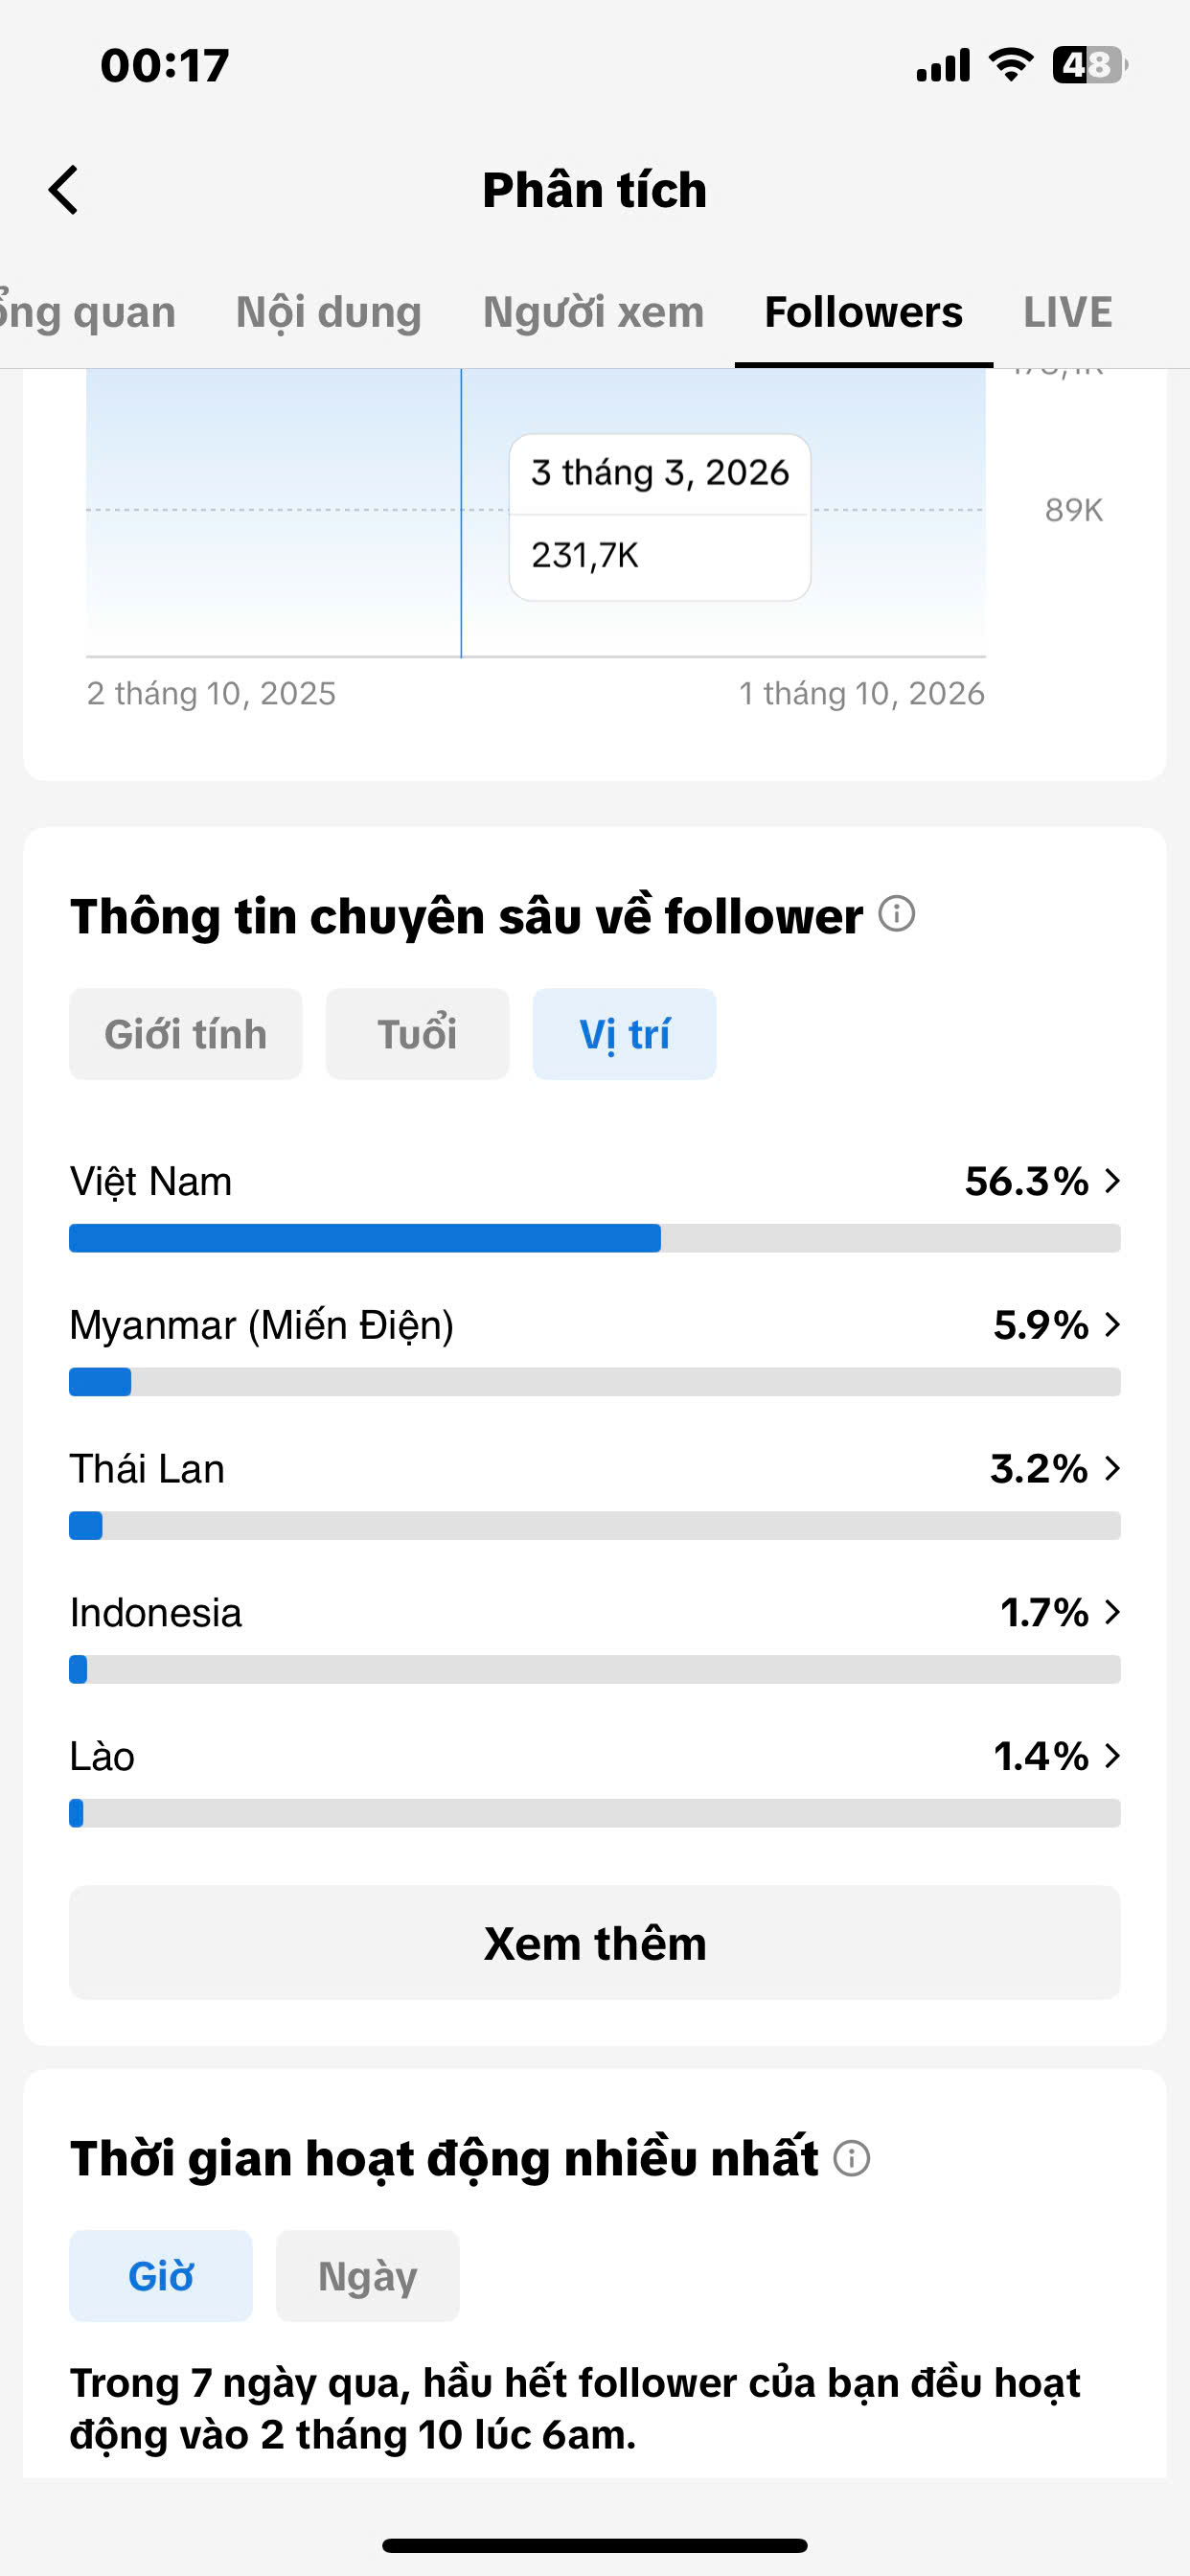Tap the back arrow icon

[63, 190]
